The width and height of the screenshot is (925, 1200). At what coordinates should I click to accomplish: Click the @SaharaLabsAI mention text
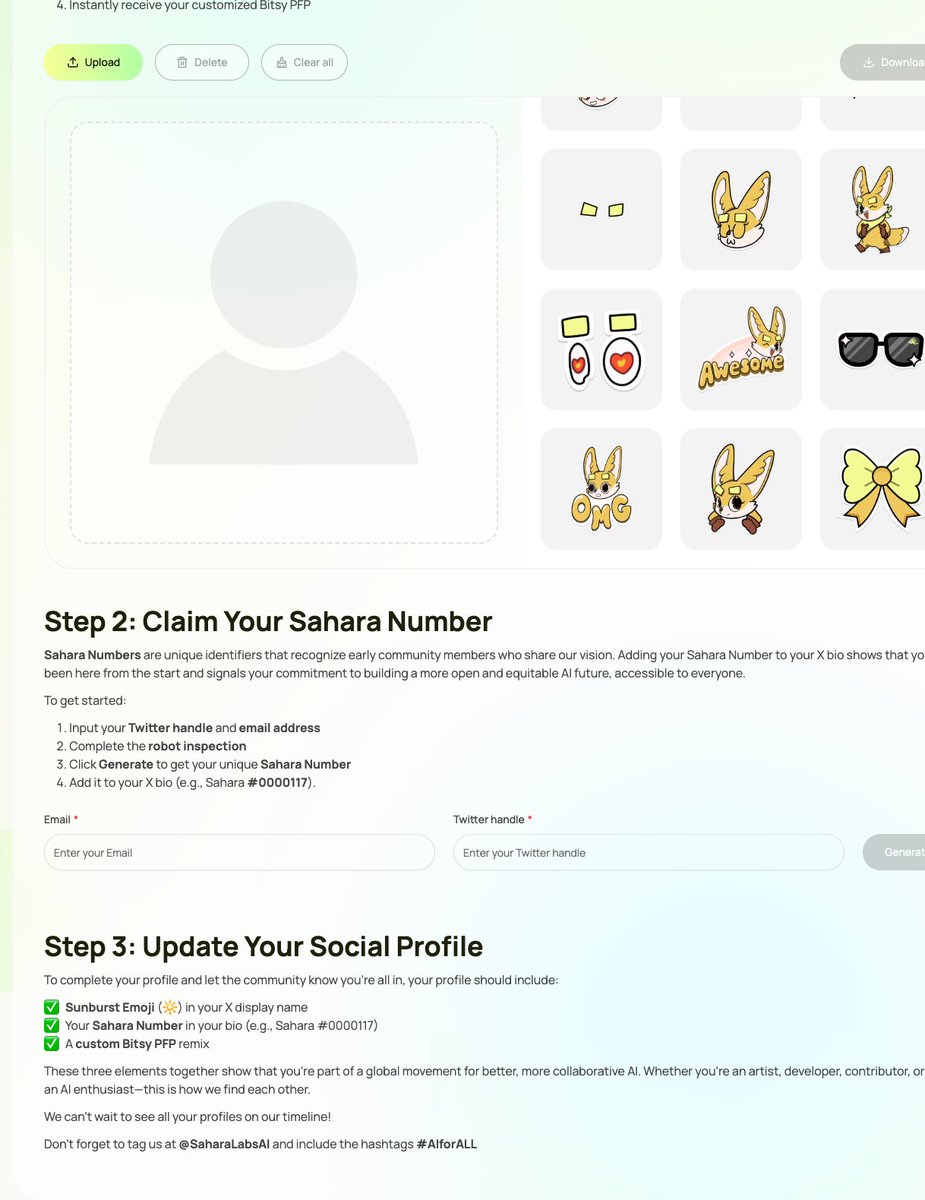coord(224,1144)
